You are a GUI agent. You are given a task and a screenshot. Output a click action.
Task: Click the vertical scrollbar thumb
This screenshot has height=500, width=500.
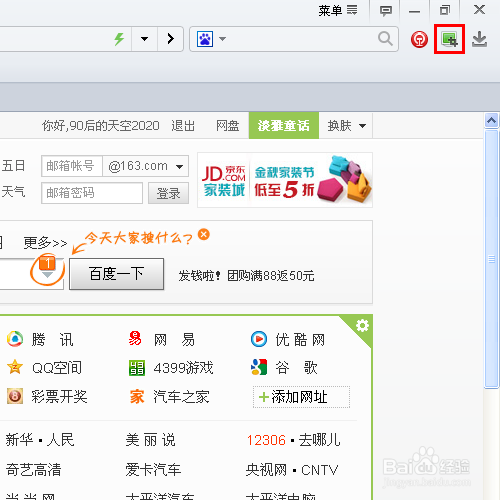[492, 259]
